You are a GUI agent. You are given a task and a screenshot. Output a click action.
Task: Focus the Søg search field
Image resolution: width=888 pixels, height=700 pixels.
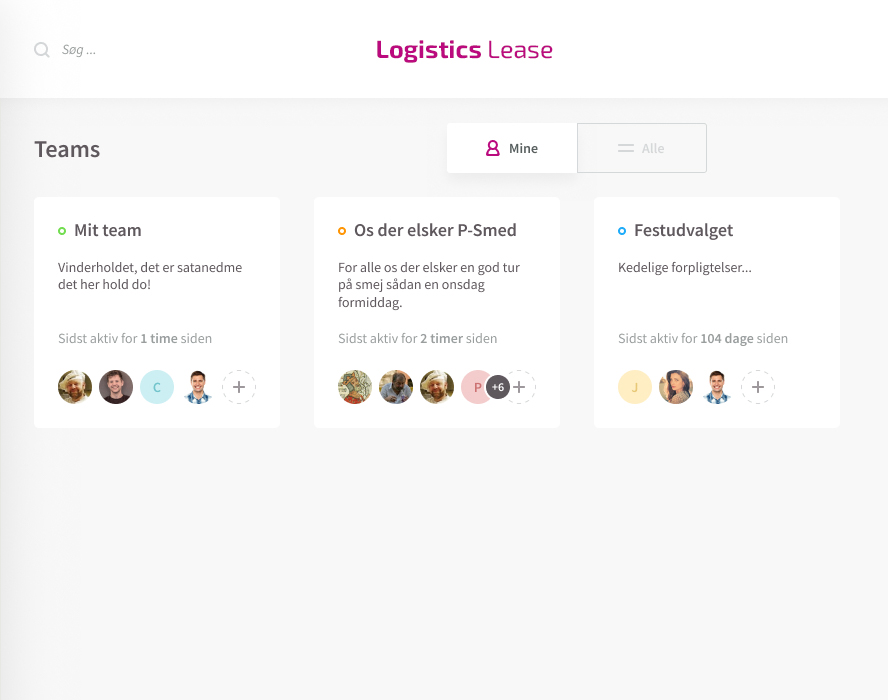170,50
